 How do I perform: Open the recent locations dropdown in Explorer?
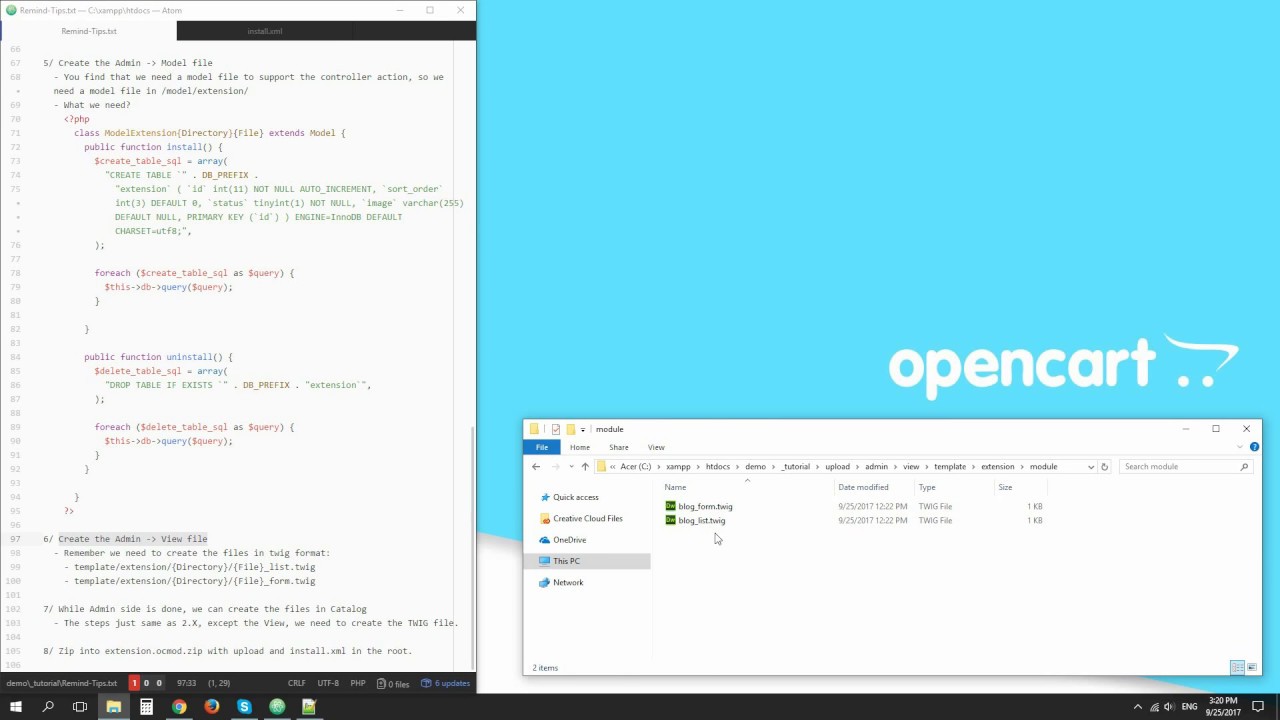coord(571,467)
